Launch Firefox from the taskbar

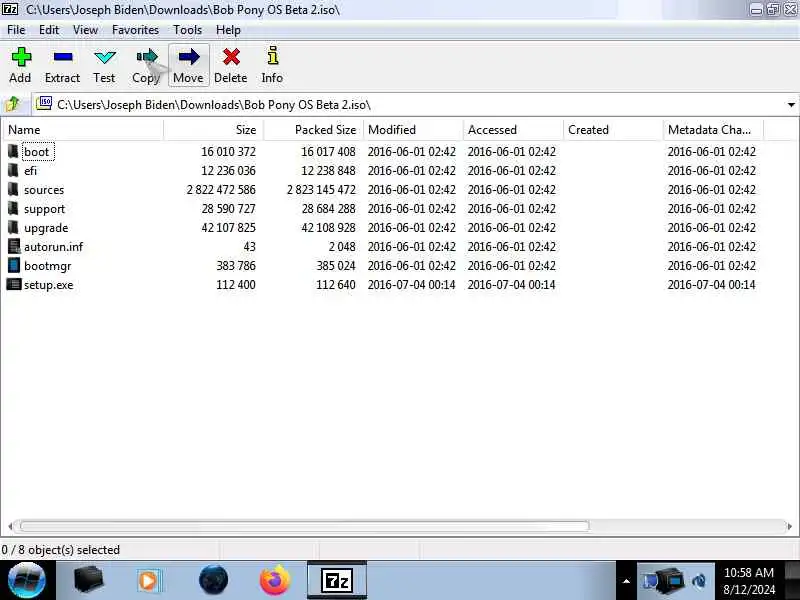click(x=274, y=581)
